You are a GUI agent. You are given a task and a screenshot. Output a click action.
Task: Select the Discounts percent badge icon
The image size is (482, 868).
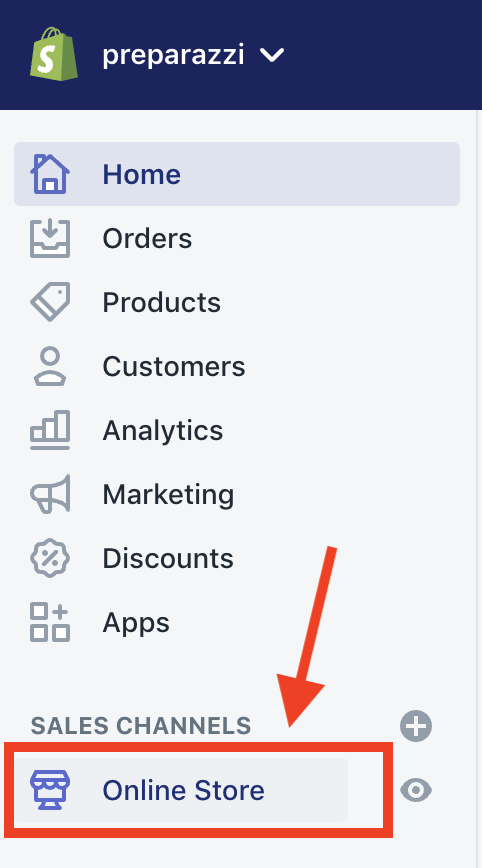(50, 558)
